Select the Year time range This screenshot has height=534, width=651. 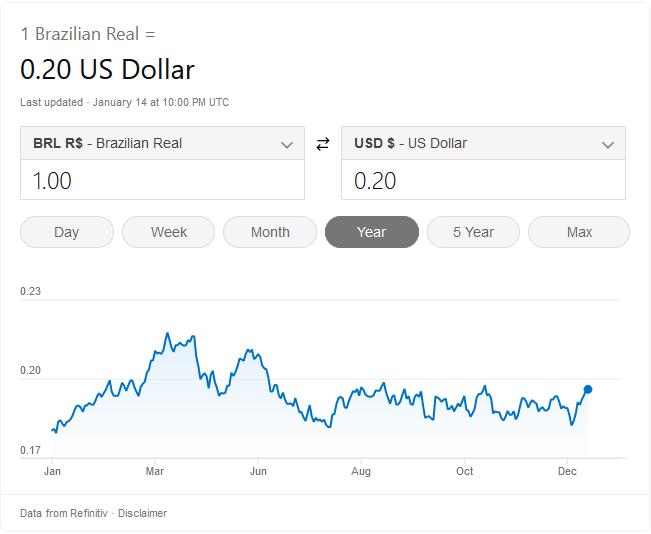[x=372, y=232]
